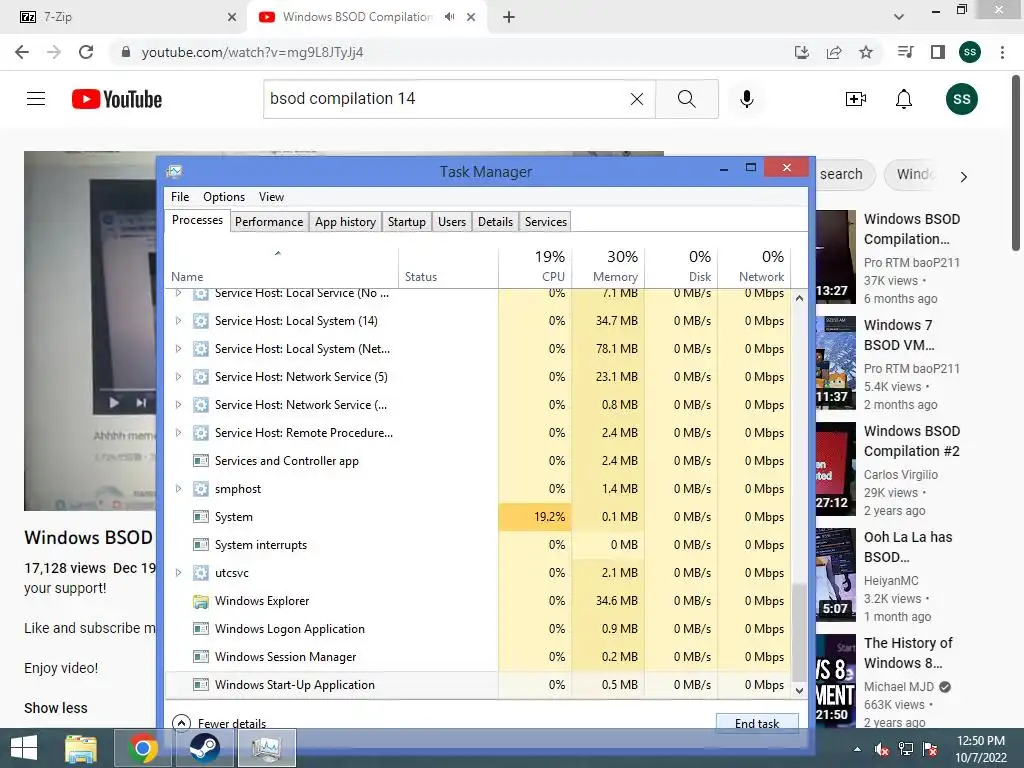The width and height of the screenshot is (1024, 768).
Task: Click the volume tray icon
Action: (882, 749)
